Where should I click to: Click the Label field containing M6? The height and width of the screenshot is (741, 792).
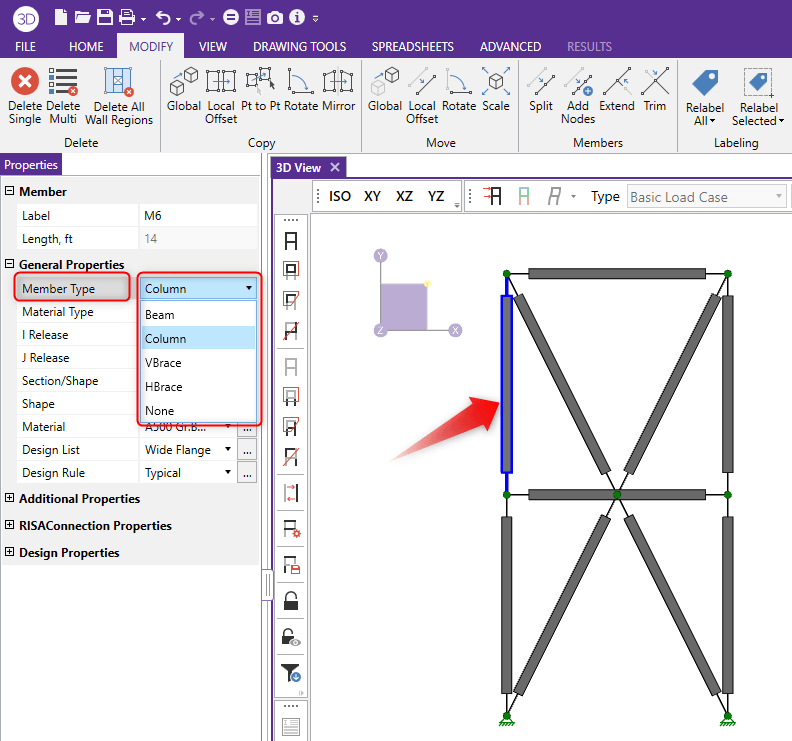click(x=198, y=215)
